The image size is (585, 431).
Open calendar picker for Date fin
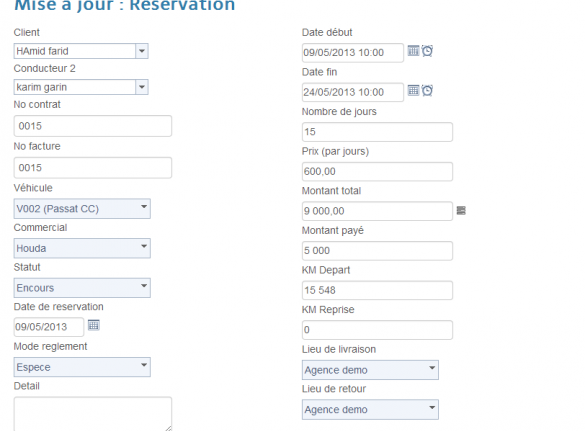click(x=413, y=90)
